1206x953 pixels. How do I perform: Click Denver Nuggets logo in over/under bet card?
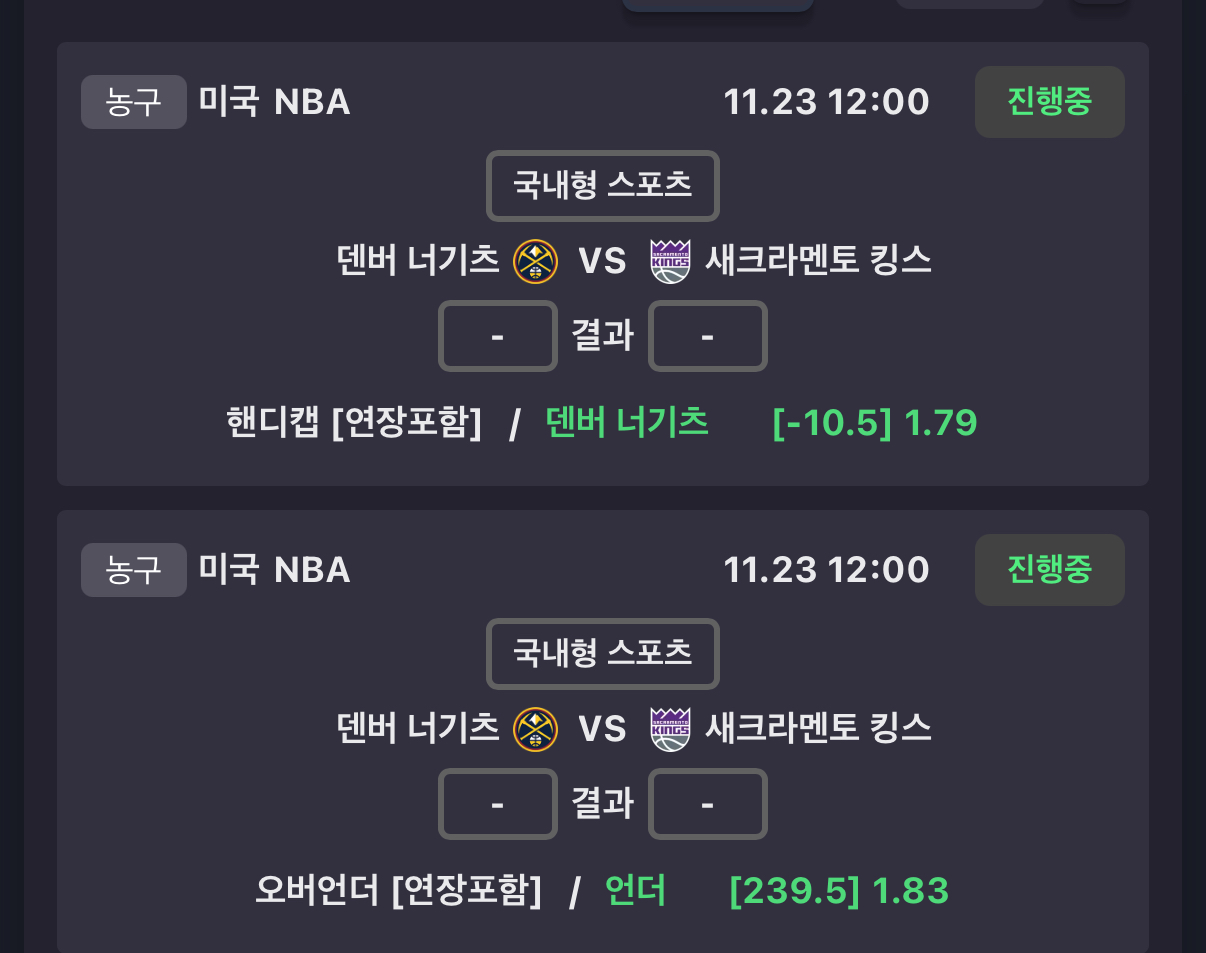point(535,730)
